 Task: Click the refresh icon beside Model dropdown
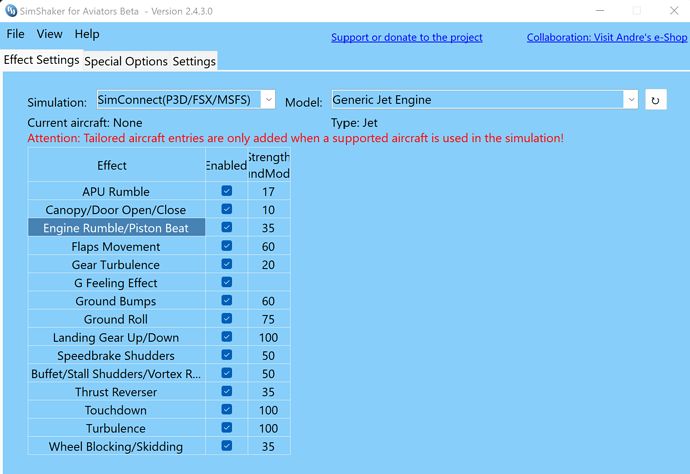pos(655,101)
